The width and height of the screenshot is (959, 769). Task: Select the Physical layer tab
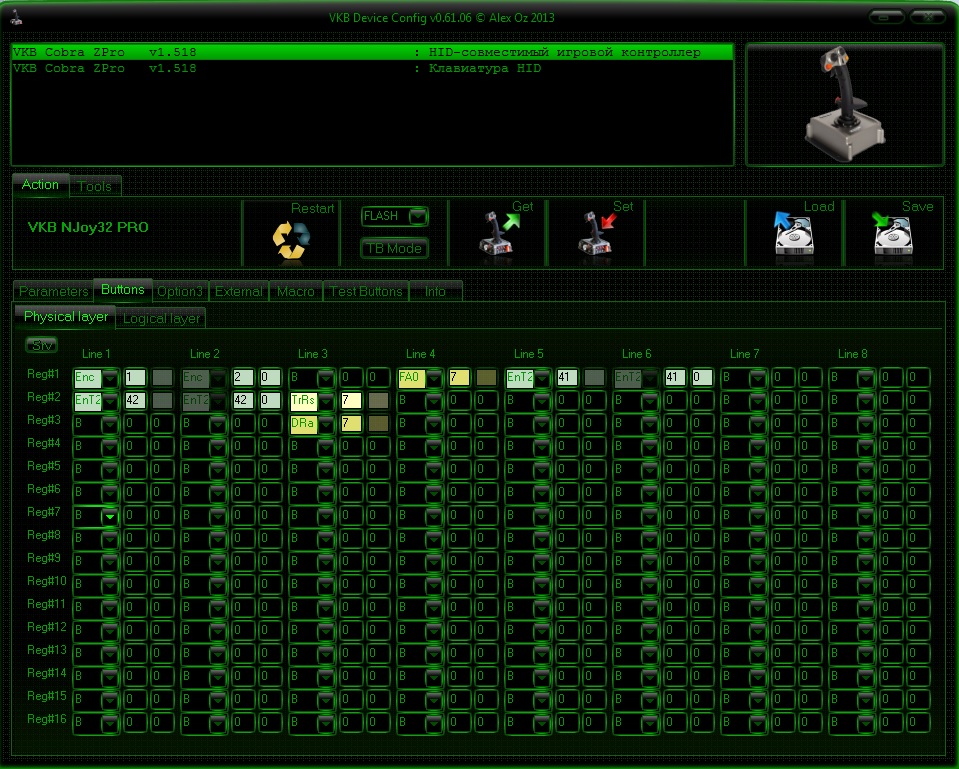(x=65, y=316)
